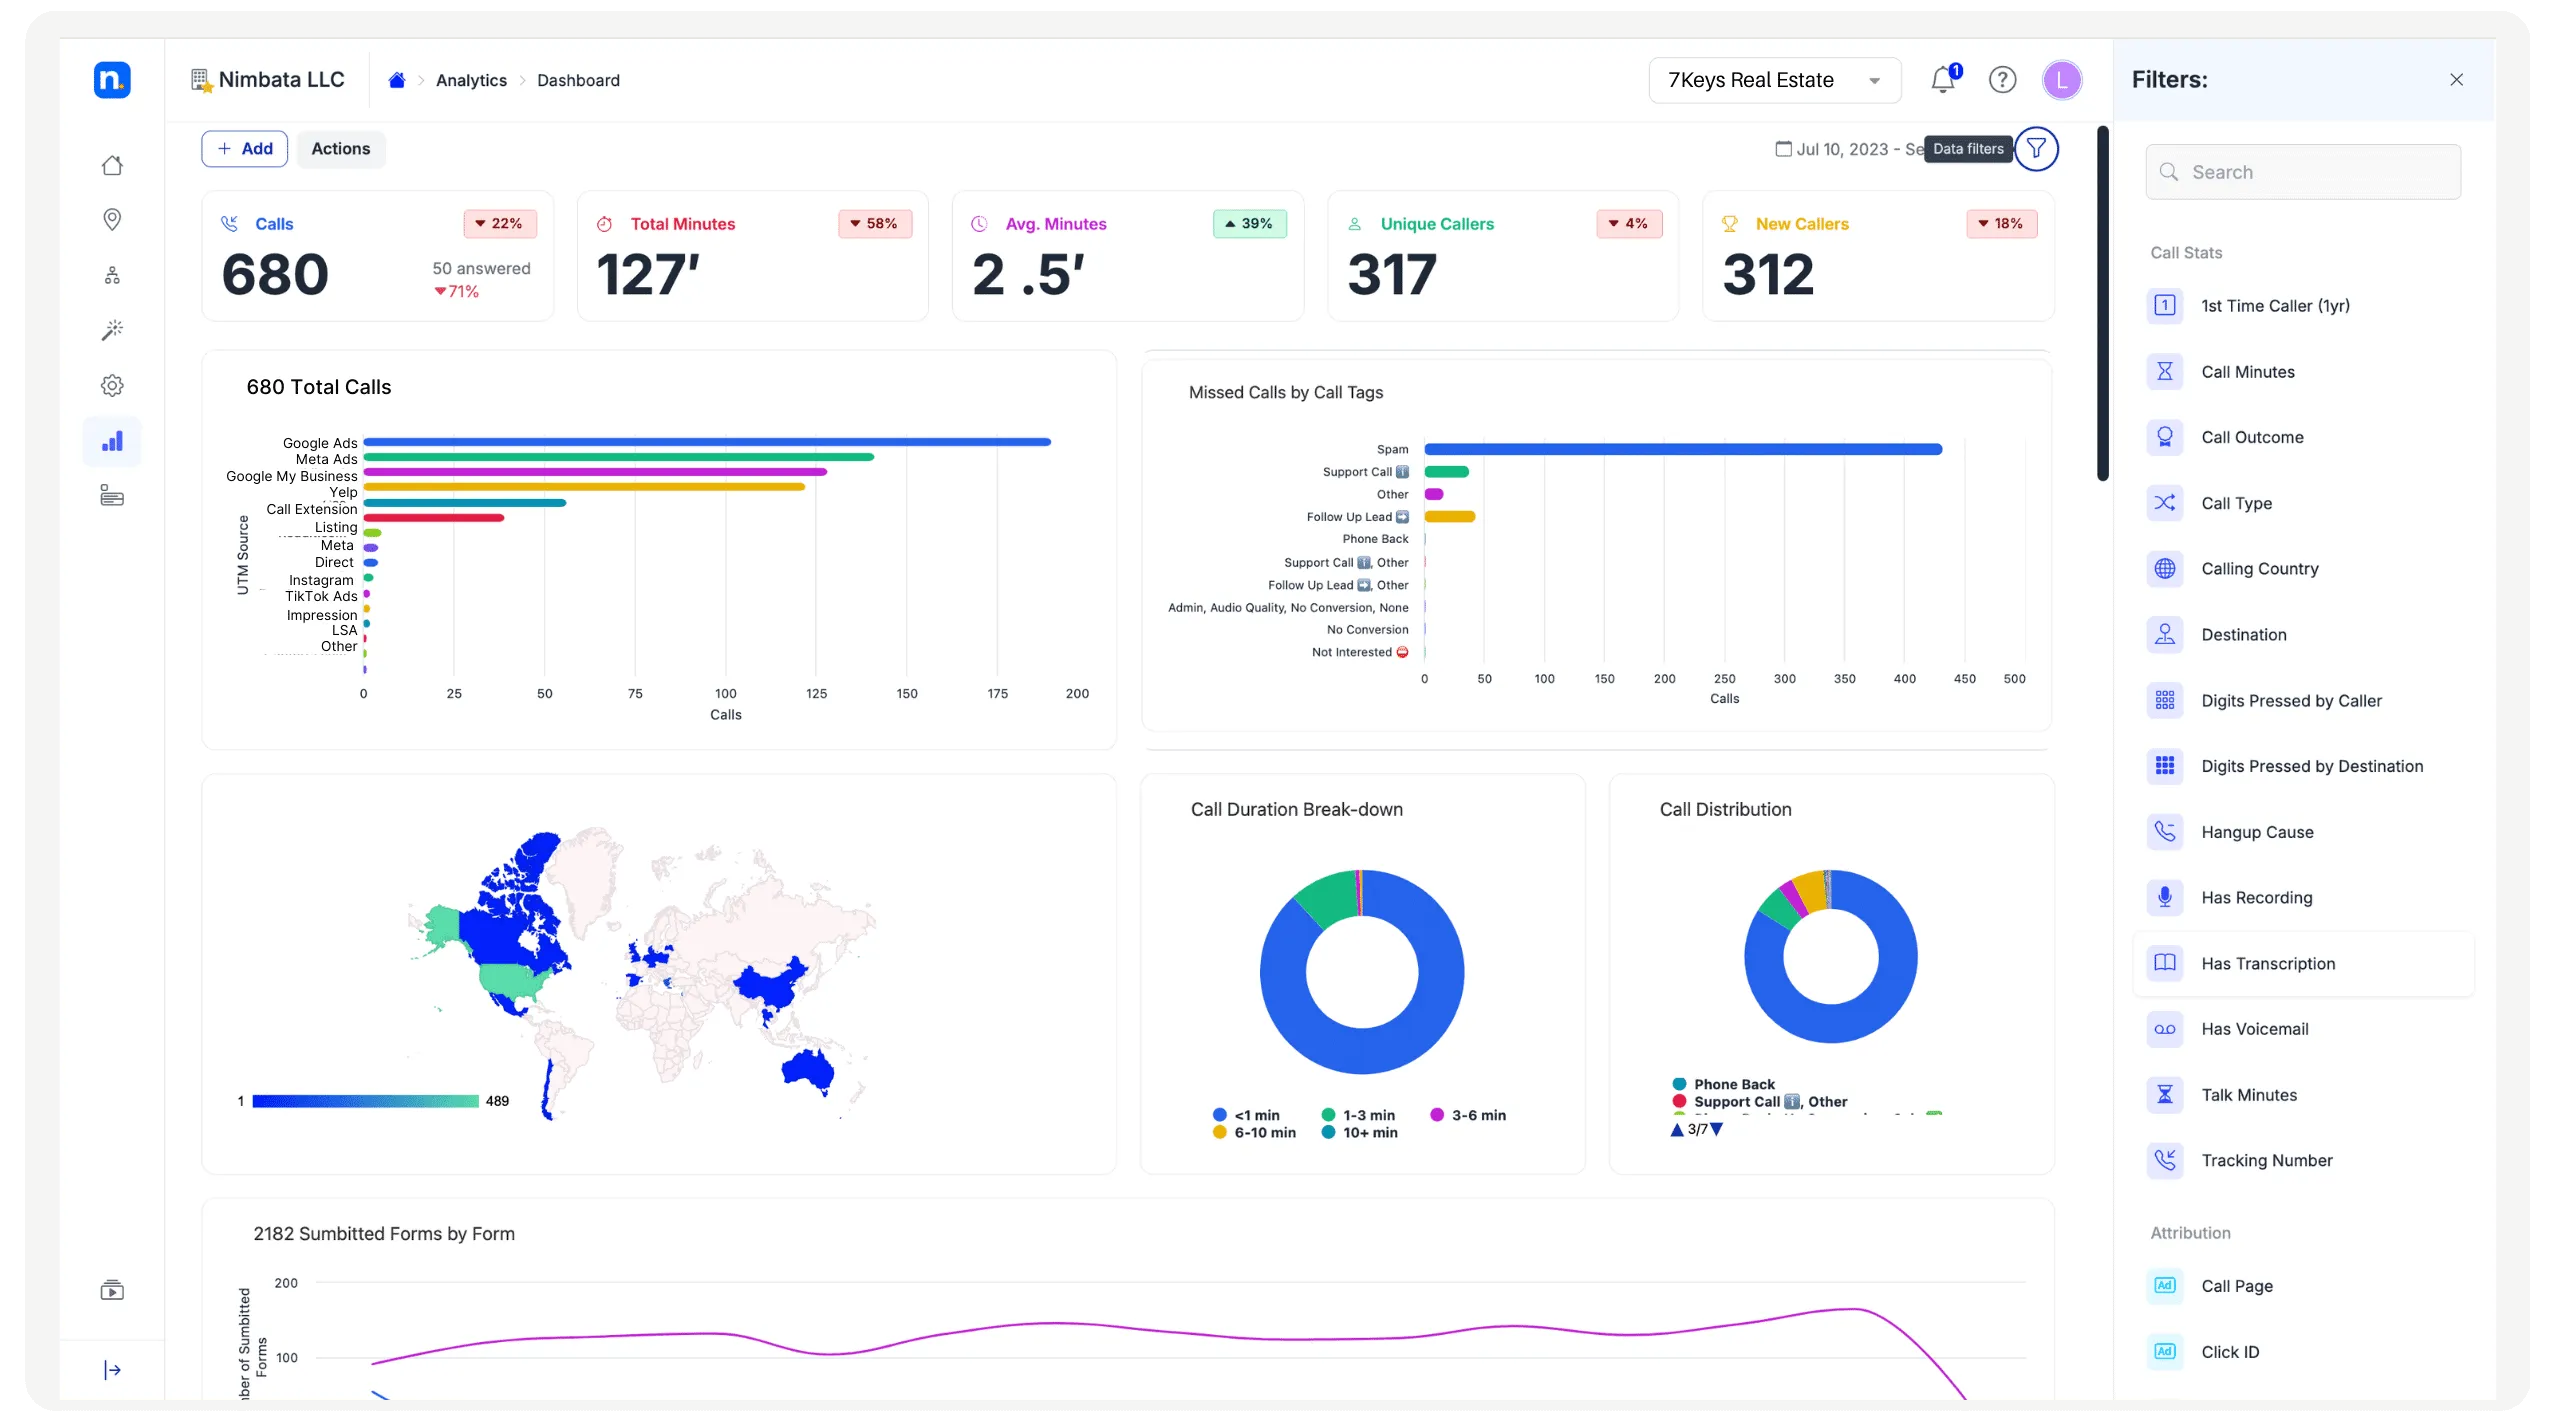Go to next legend page in Call Distribution
Screen dimensions: 2556x1421
[1717, 1129]
